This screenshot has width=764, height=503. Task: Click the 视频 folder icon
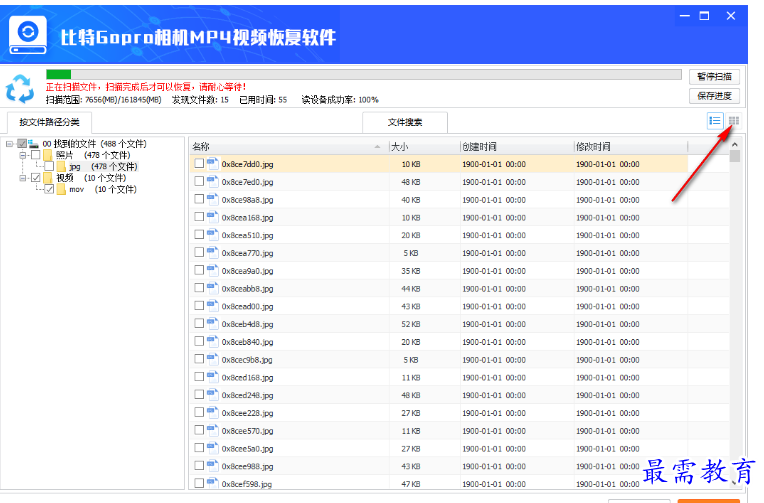[x=48, y=178]
